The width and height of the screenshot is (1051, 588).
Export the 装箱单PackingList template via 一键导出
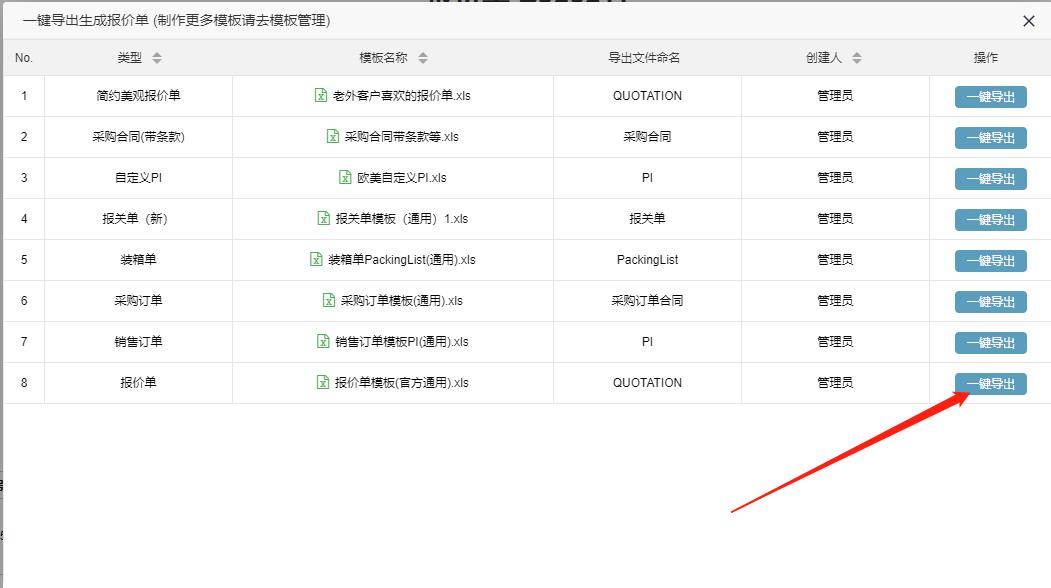point(990,260)
